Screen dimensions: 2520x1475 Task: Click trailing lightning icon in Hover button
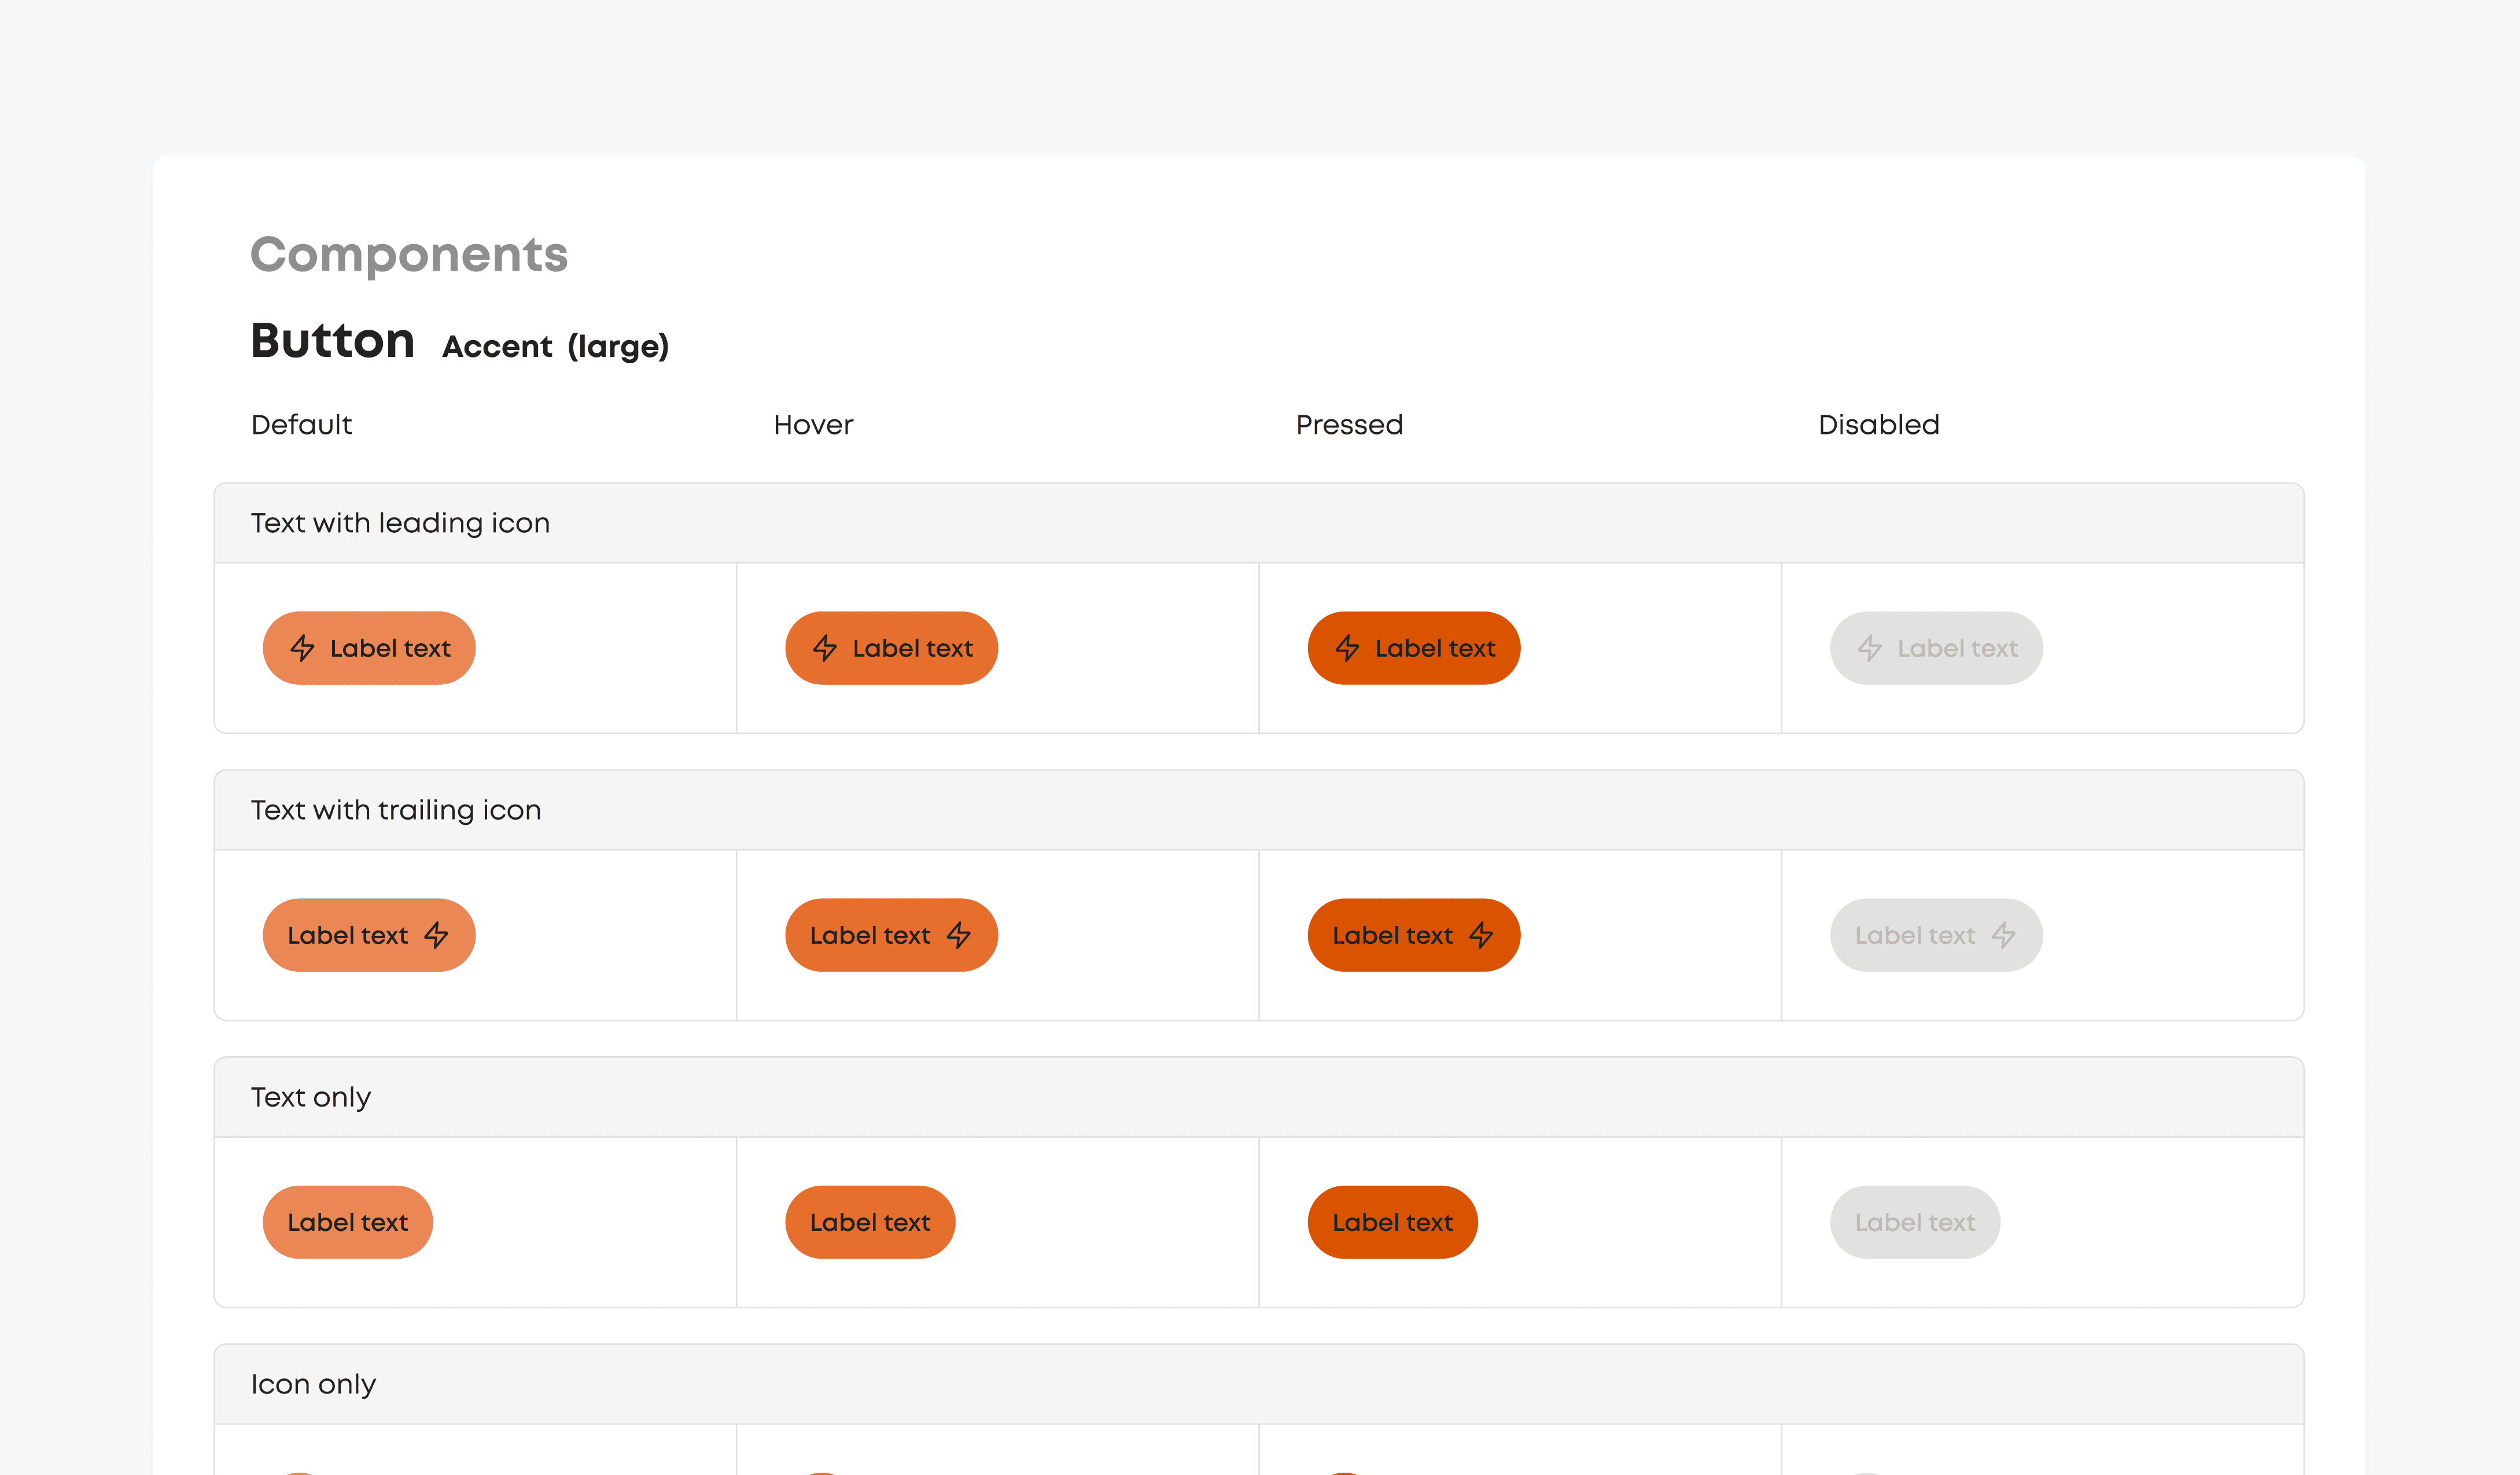959,935
